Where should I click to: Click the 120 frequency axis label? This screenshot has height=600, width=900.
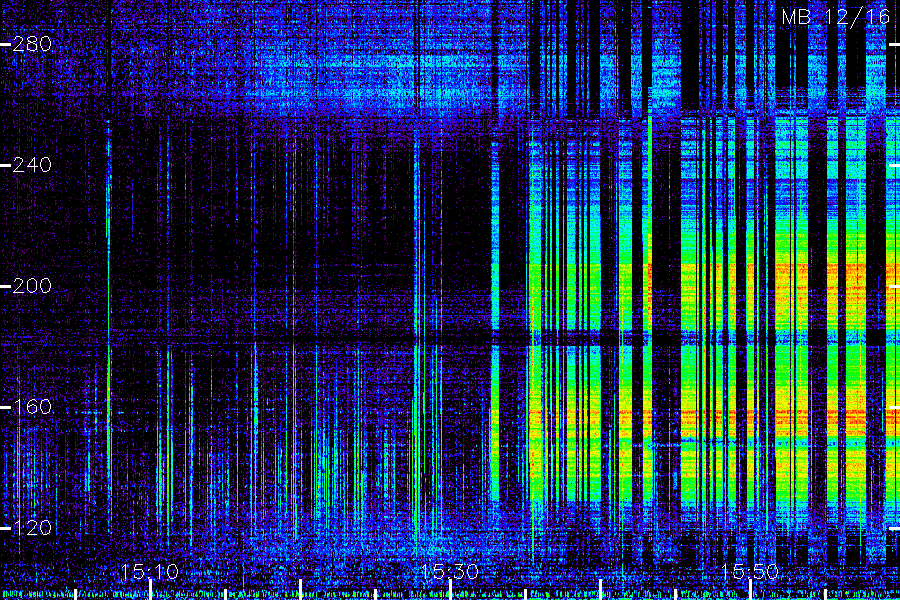(32, 528)
